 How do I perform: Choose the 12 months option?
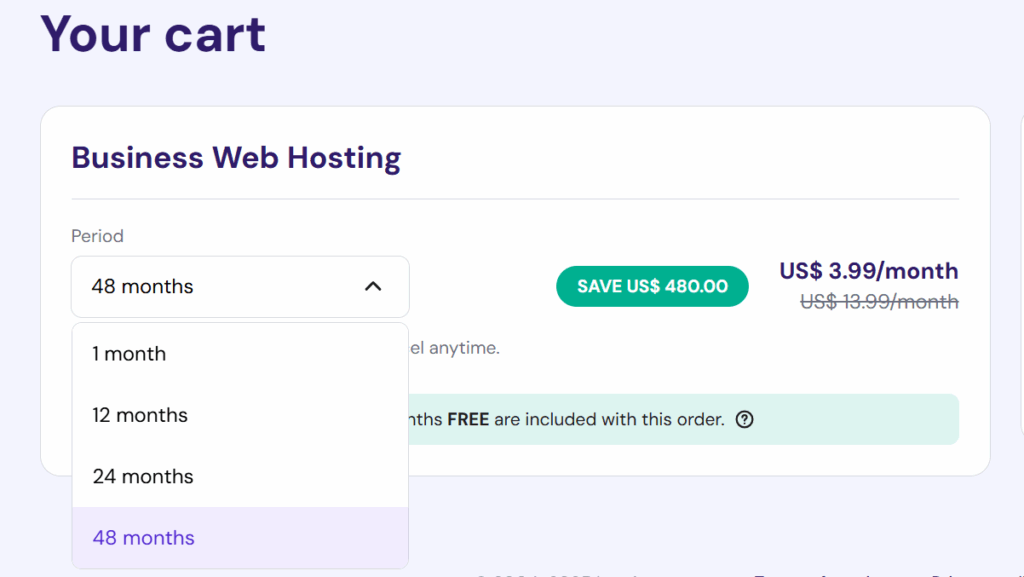pos(140,415)
